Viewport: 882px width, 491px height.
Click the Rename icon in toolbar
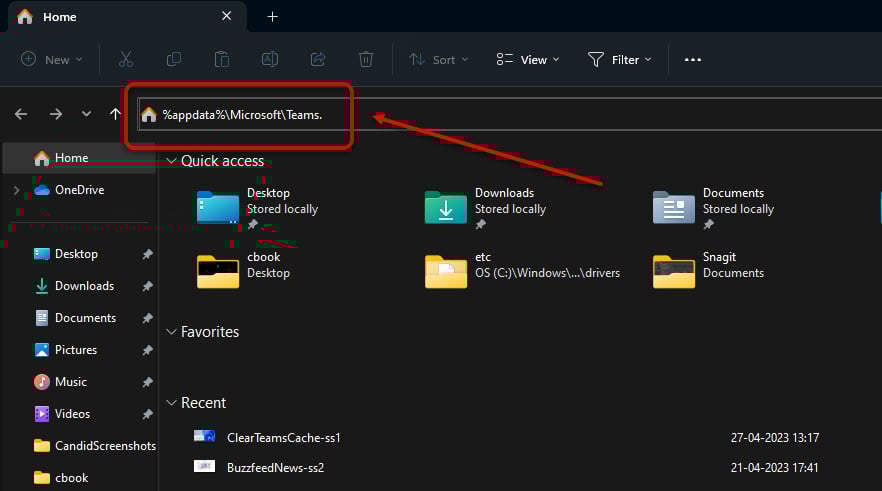270,59
